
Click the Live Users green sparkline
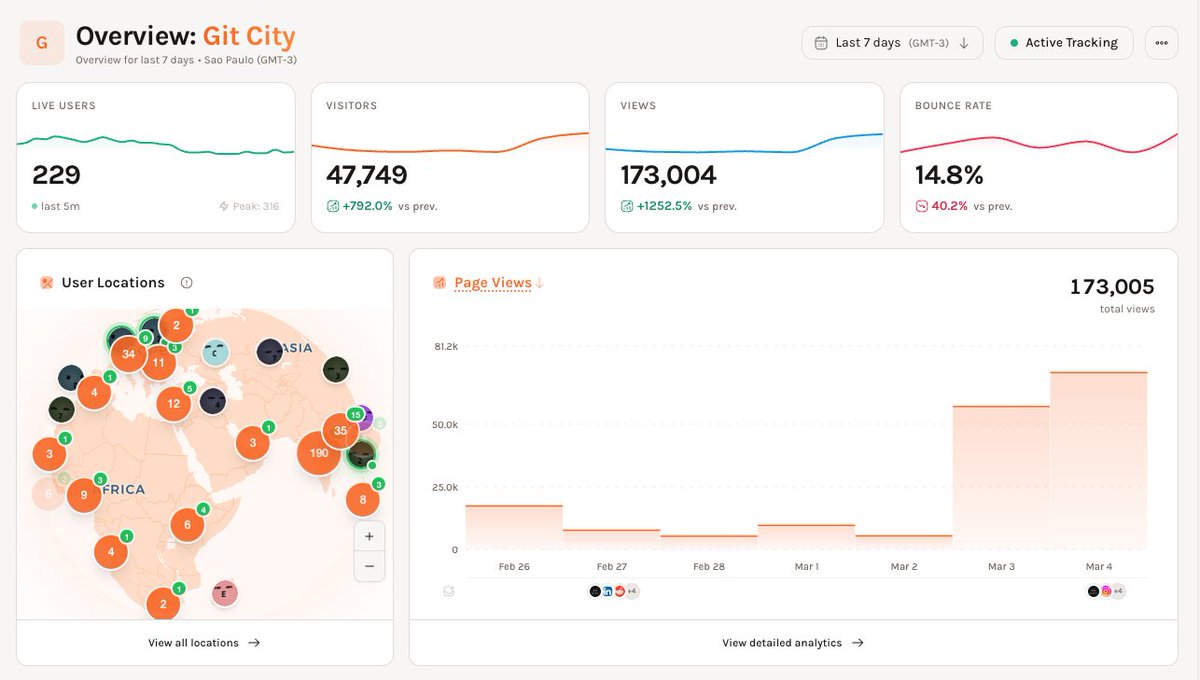pos(156,144)
